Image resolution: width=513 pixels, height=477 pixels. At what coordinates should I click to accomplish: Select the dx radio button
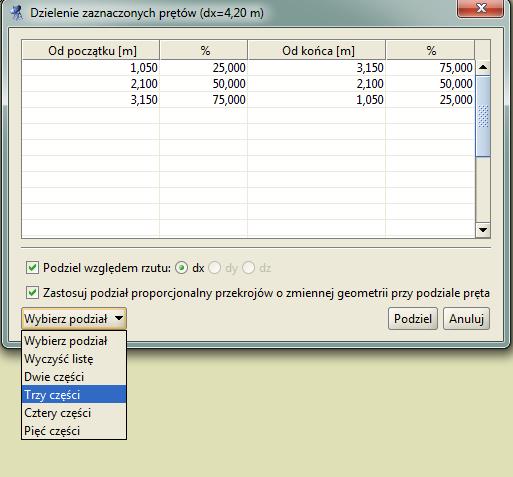181,268
